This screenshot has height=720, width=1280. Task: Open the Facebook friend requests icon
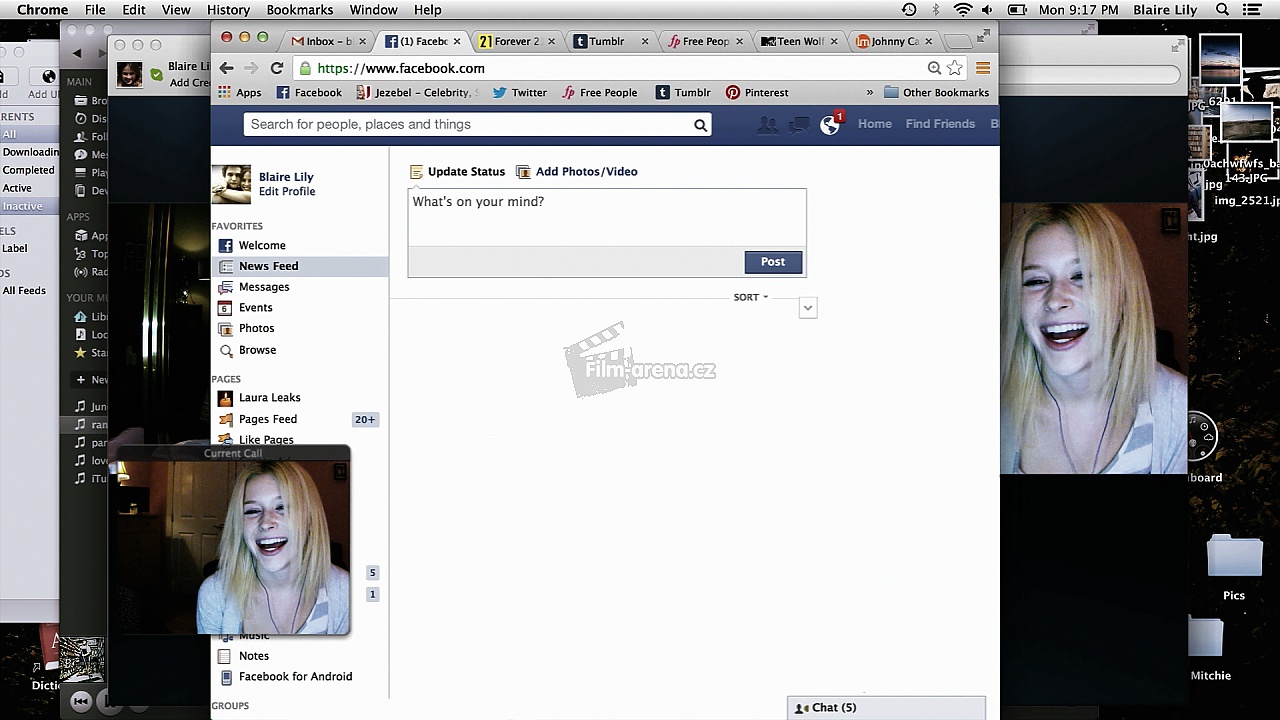(767, 125)
